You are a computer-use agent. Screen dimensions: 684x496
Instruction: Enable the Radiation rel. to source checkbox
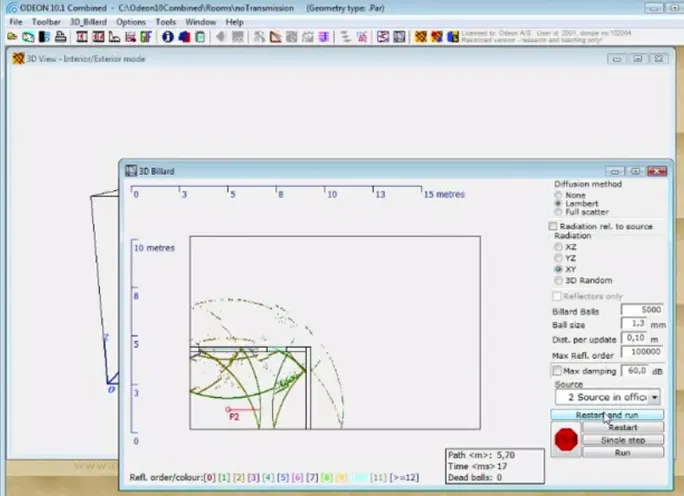click(x=553, y=226)
